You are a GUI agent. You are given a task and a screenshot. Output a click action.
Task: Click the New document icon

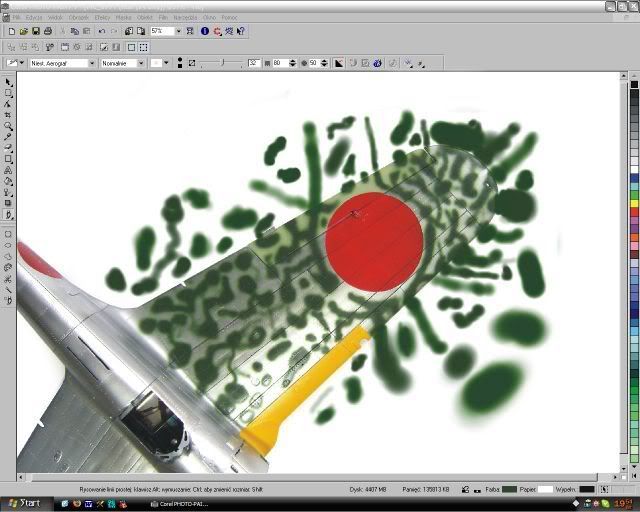(10, 32)
